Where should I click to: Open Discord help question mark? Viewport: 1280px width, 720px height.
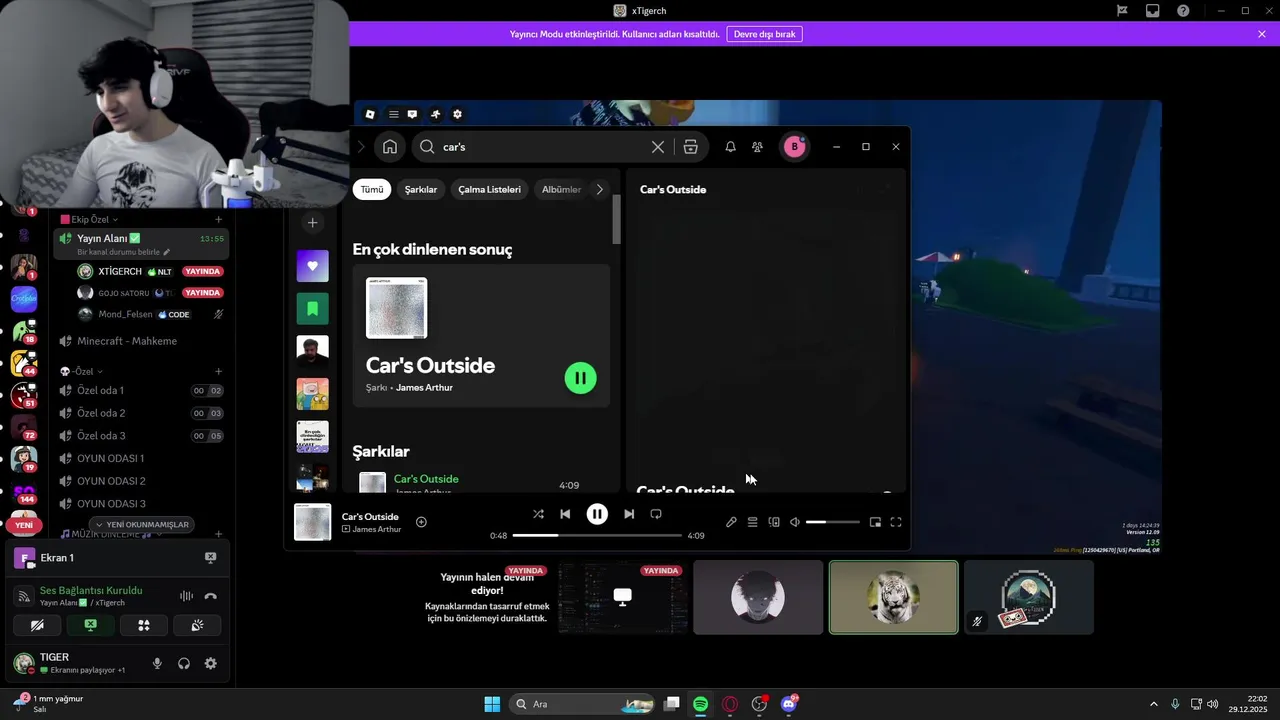tap(1184, 11)
